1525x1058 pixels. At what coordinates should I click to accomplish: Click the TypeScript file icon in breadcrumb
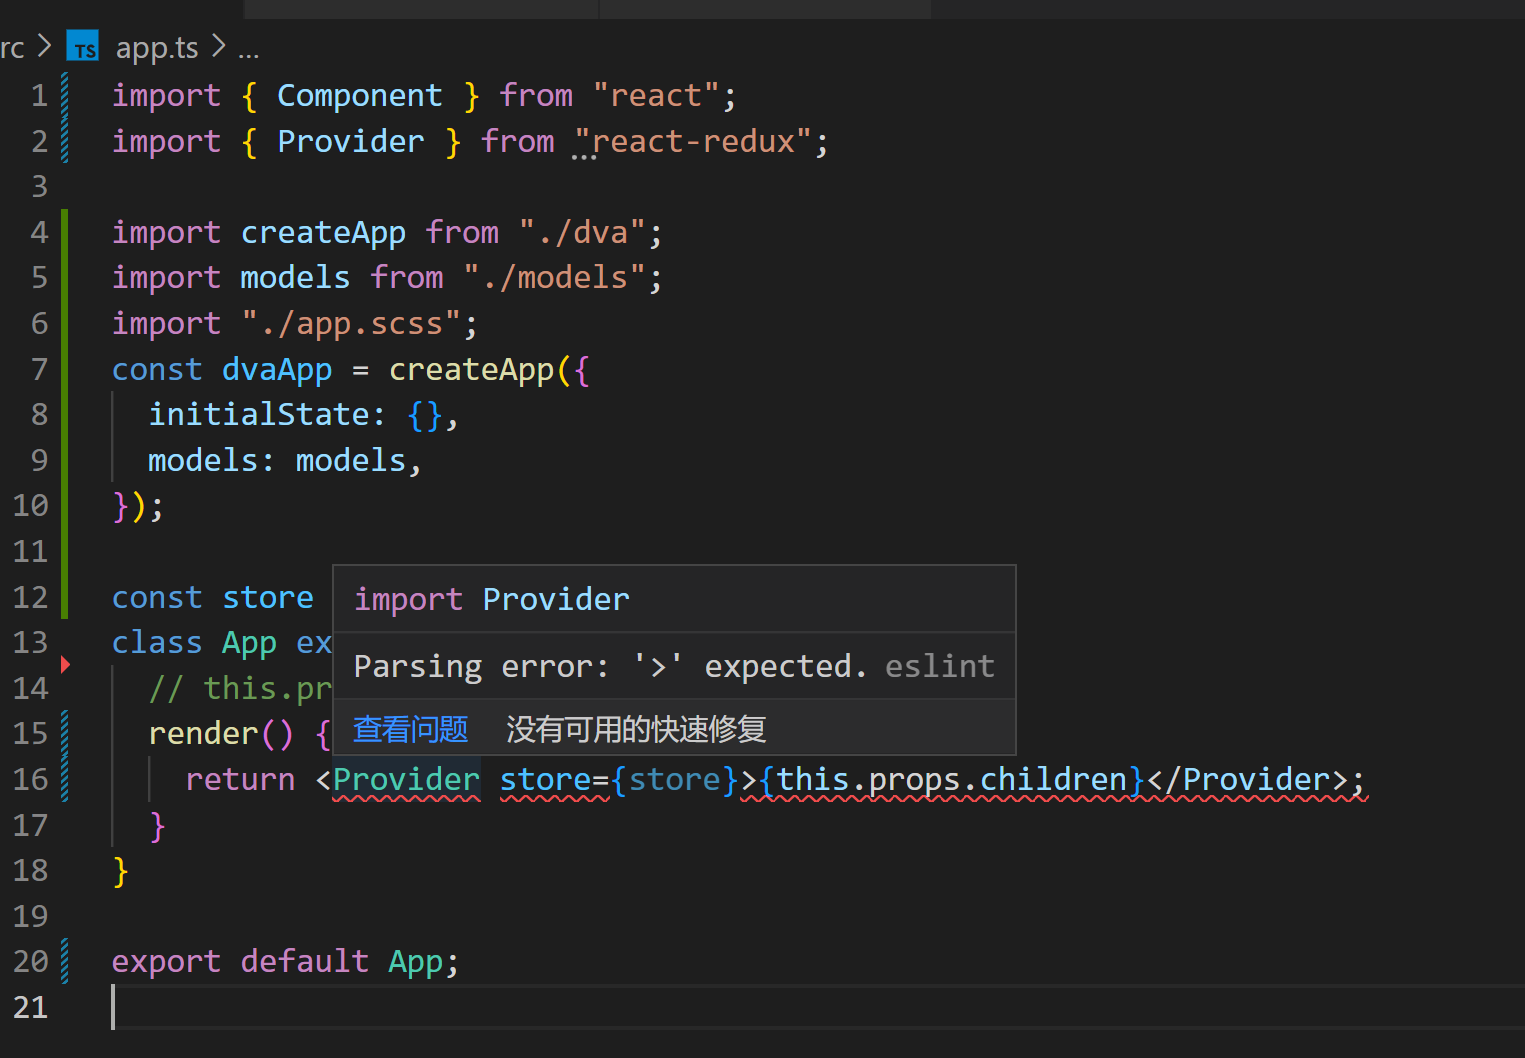pyautogui.click(x=83, y=47)
